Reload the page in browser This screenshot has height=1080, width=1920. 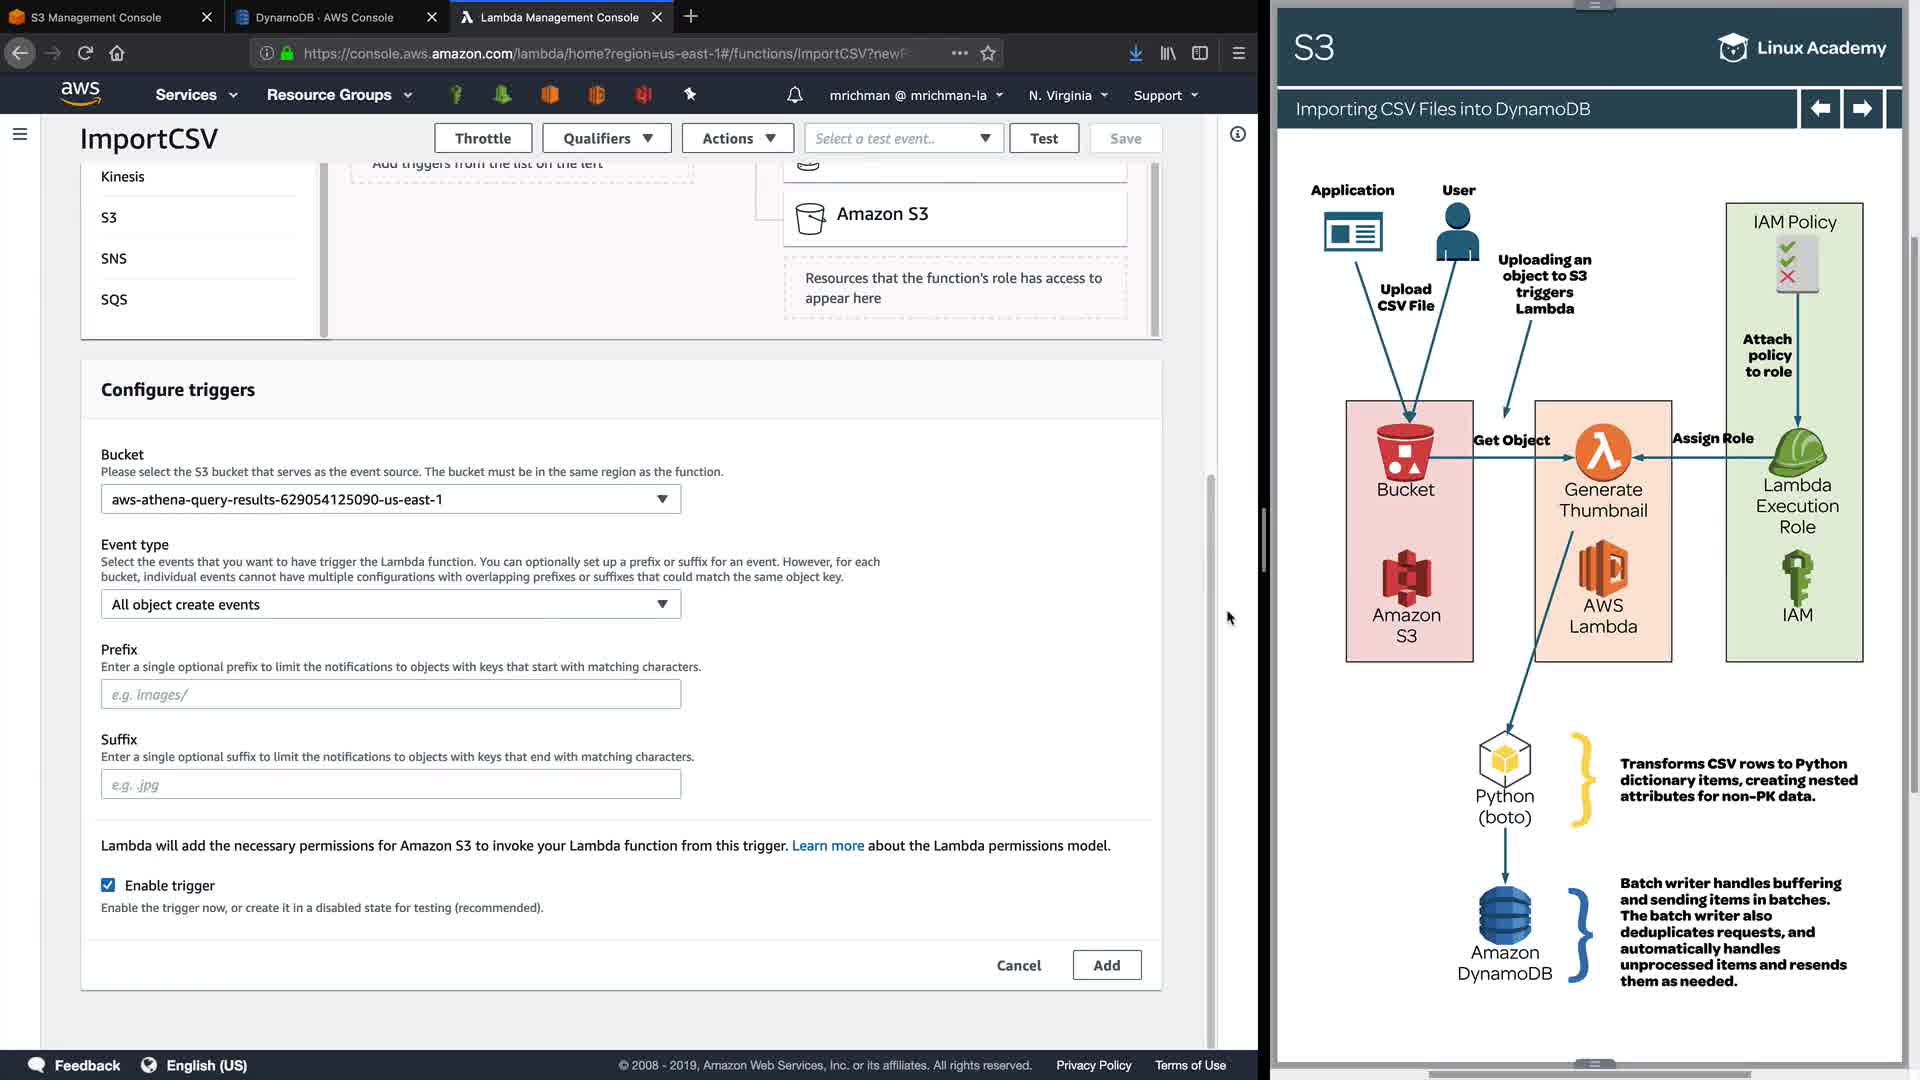pos(85,53)
